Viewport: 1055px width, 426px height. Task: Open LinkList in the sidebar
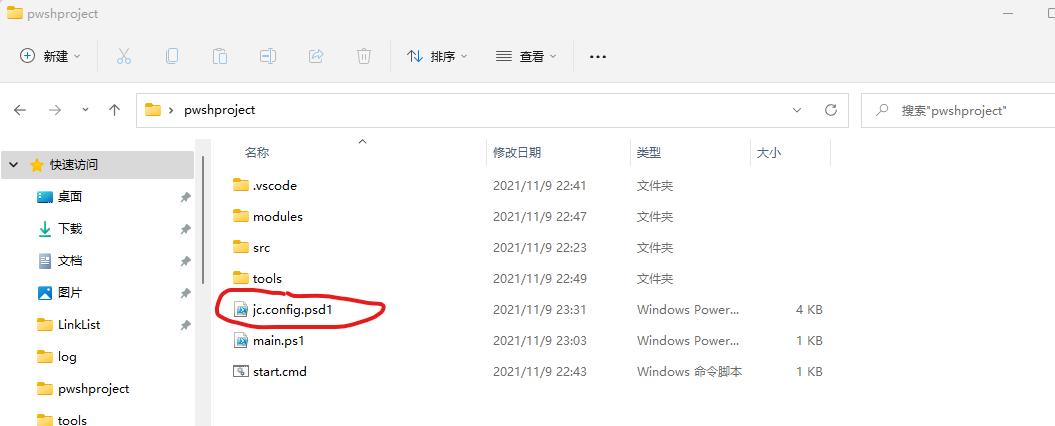point(79,325)
